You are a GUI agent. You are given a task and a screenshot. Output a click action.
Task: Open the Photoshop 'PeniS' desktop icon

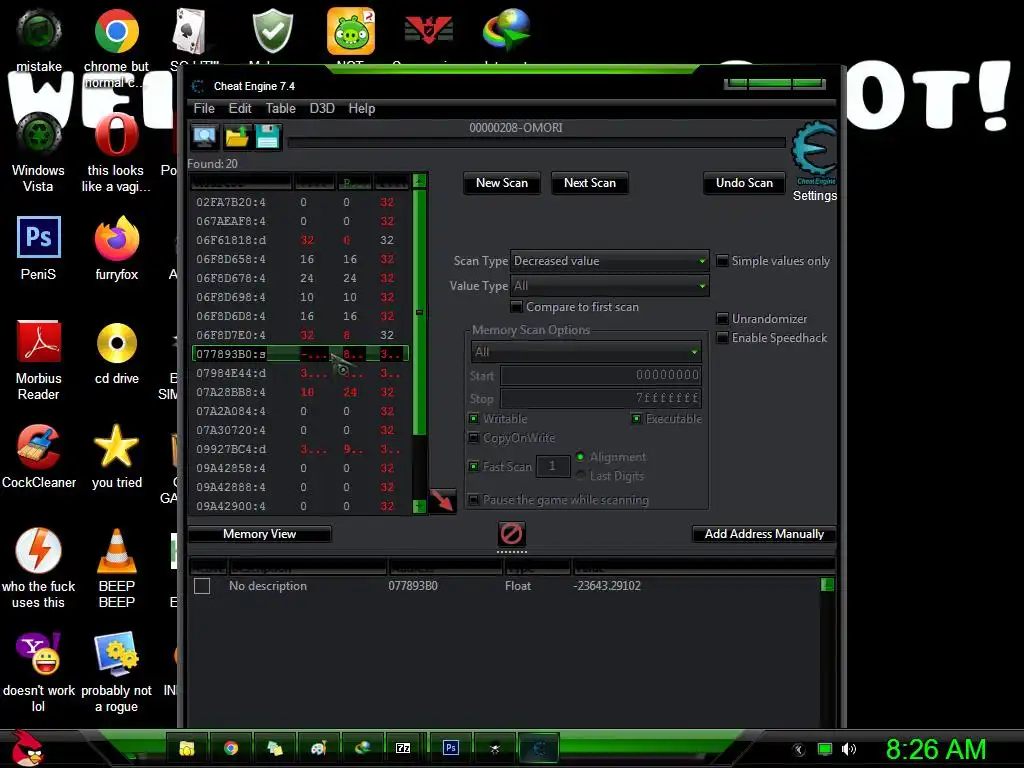[39, 237]
